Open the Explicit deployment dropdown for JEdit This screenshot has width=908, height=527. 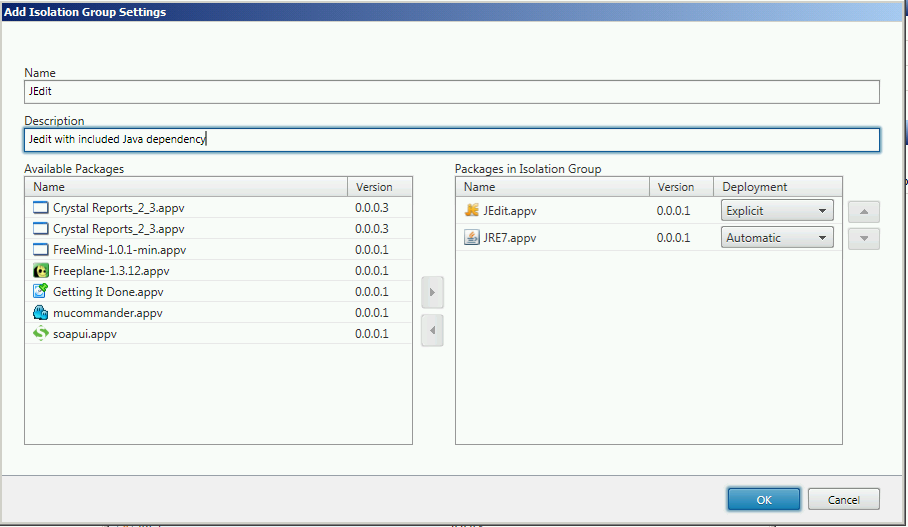coord(777,211)
